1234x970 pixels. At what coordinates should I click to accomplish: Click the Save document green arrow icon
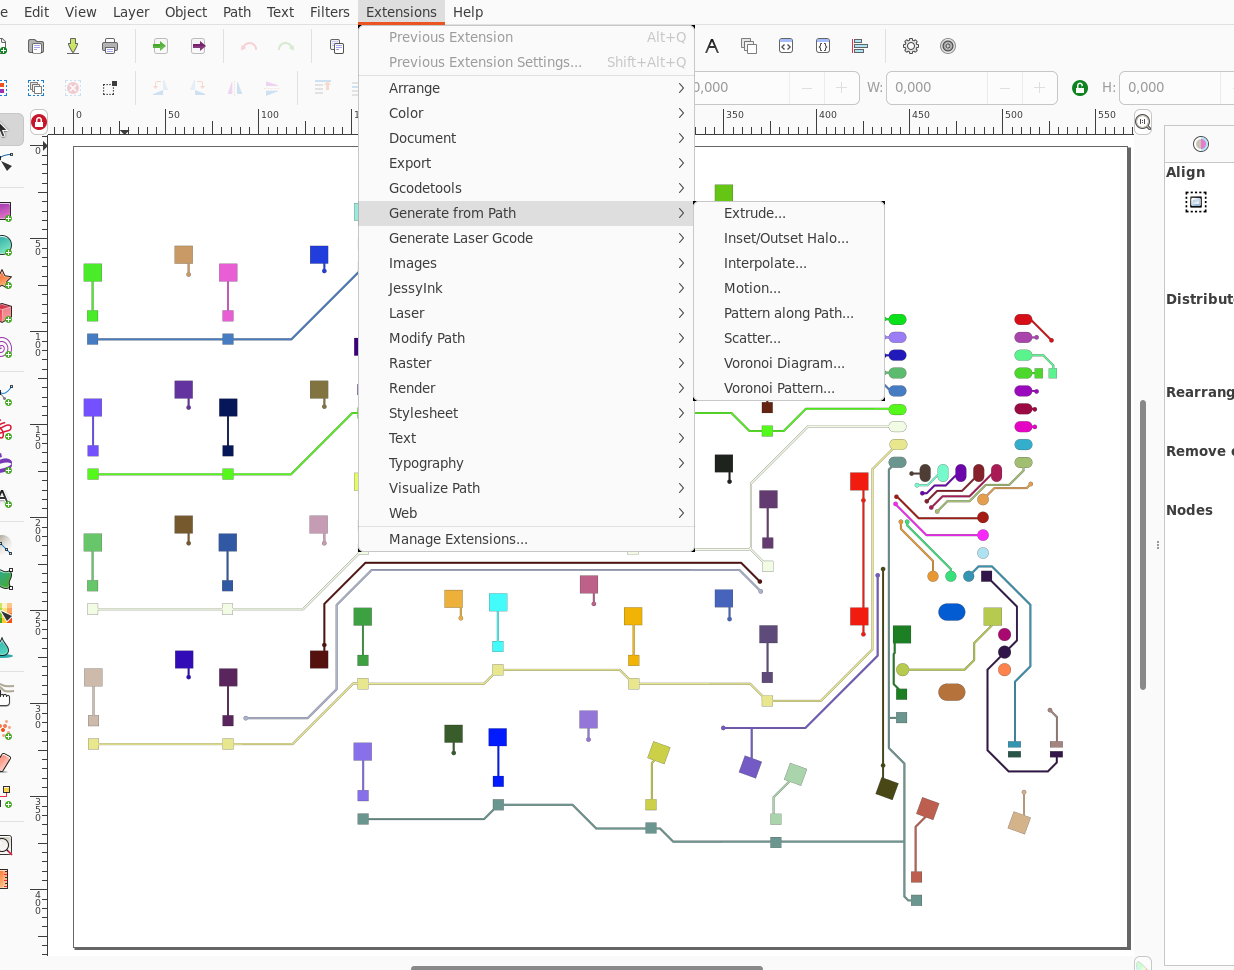[x=73, y=46]
